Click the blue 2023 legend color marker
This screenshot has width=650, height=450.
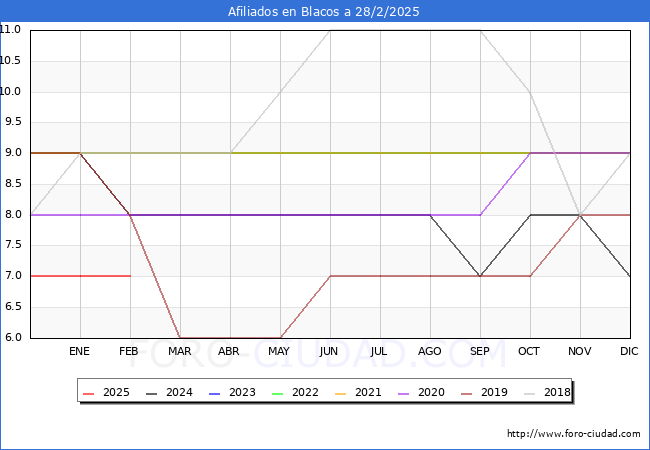pyautogui.click(x=215, y=393)
